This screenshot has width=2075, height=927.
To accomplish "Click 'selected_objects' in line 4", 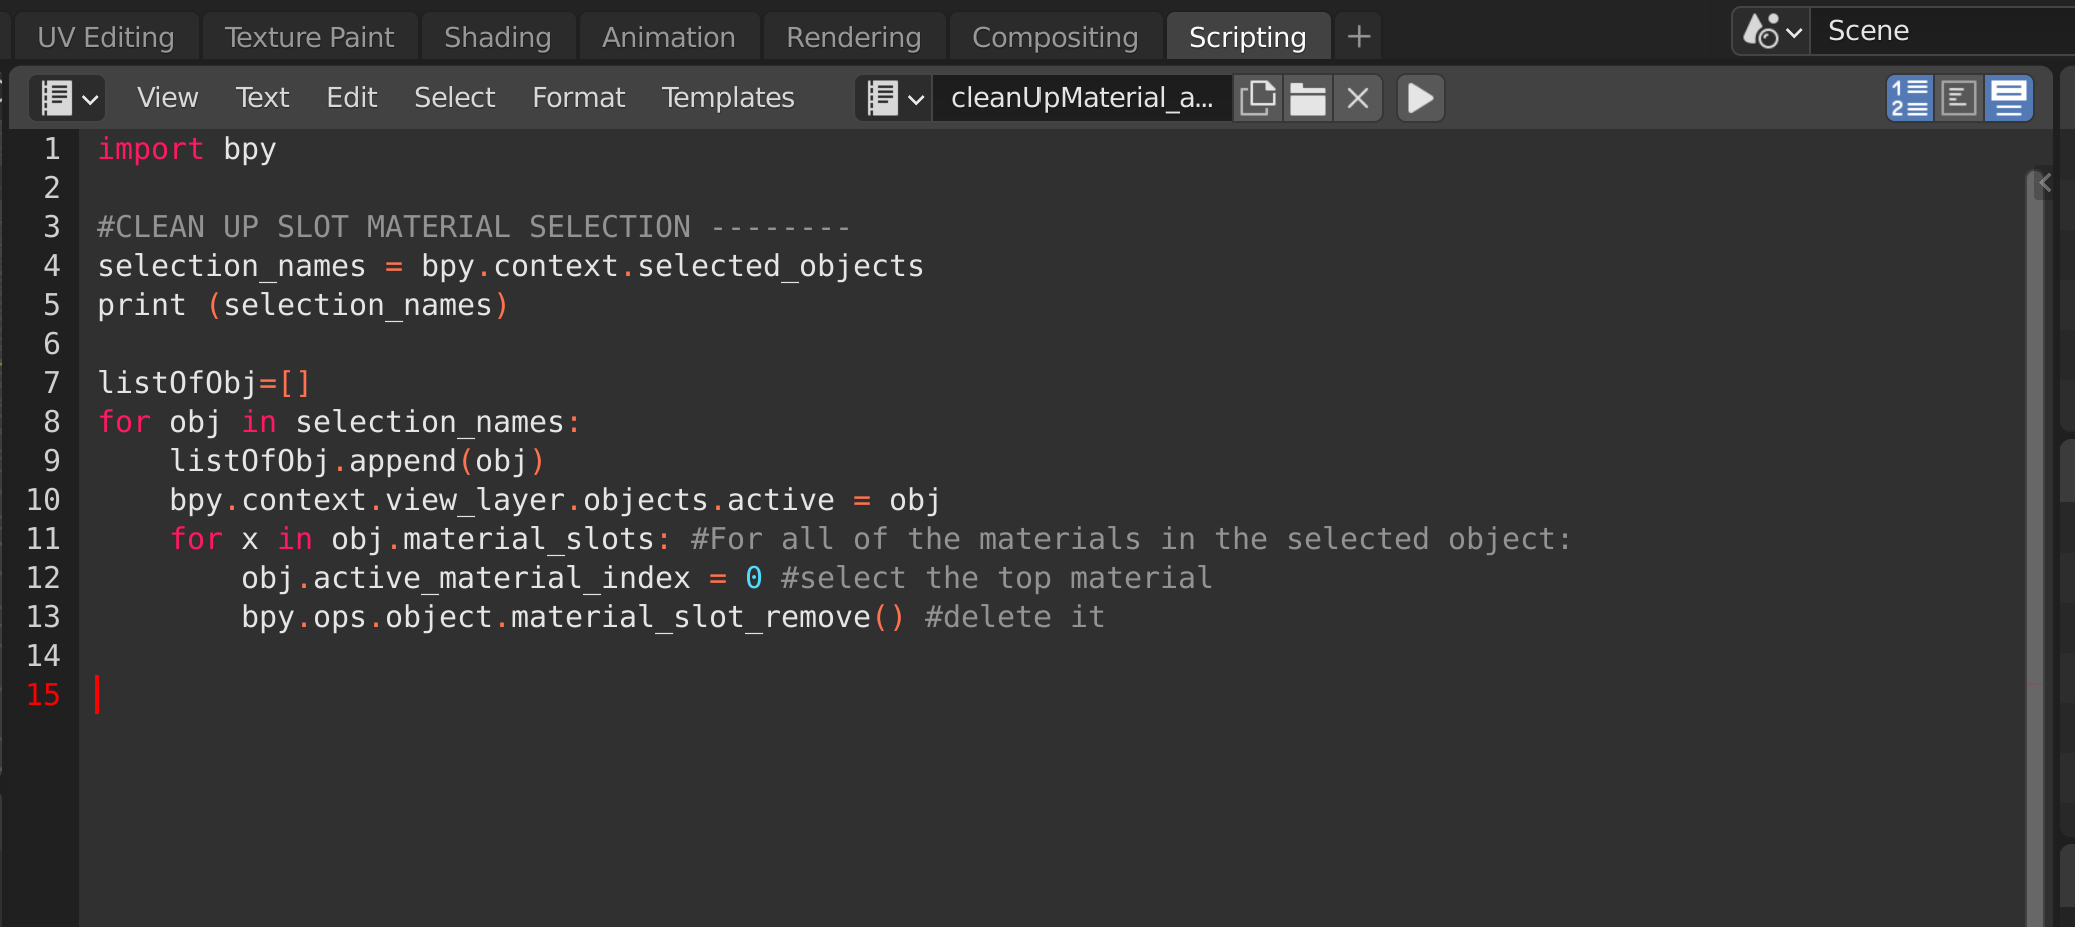I will pos(780,266).
